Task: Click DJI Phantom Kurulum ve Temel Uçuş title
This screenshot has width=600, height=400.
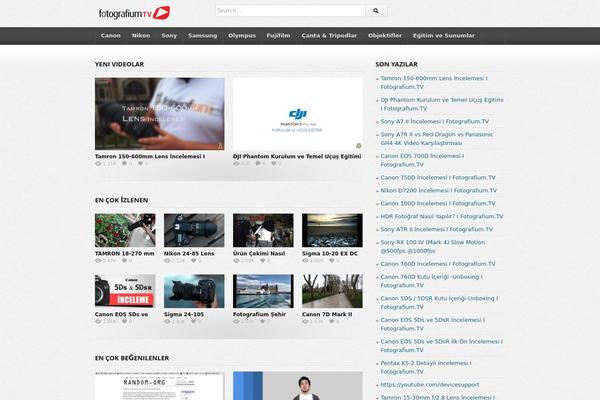Action: tap(297, 156)
